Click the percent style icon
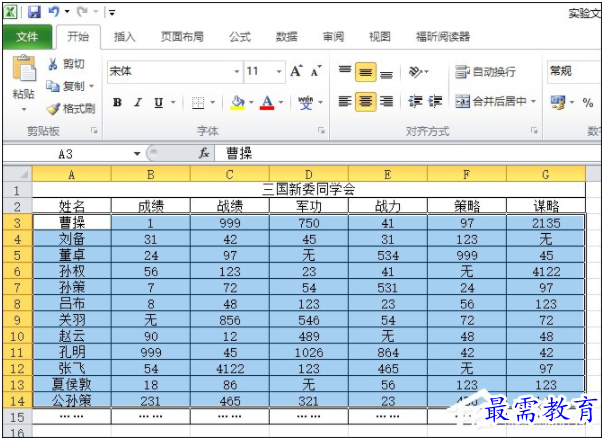 point(588,102)
